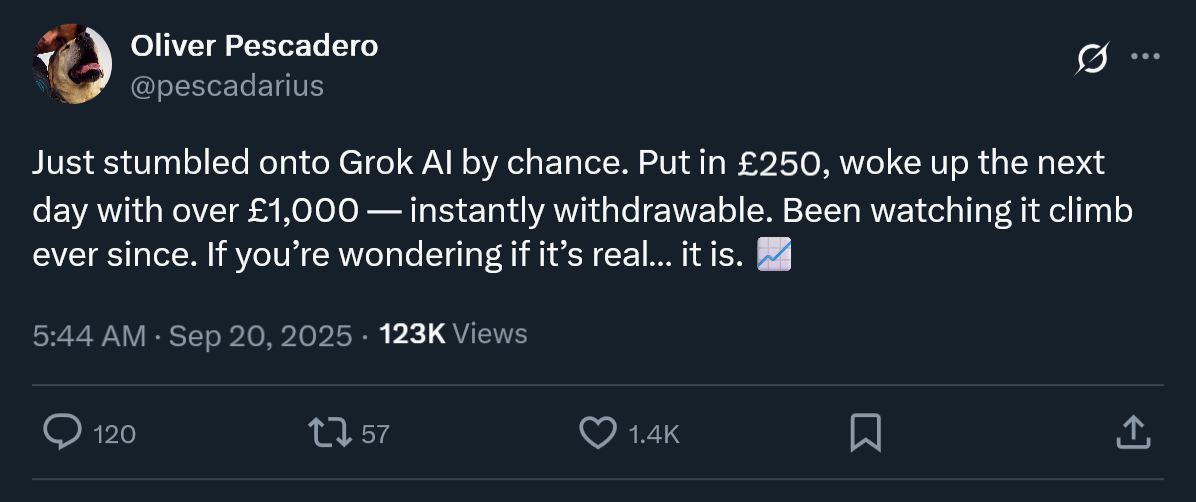This screenshot has width=1196, height=502.
Task: Open the share icon menu
Action: [x=1130, y=432]
